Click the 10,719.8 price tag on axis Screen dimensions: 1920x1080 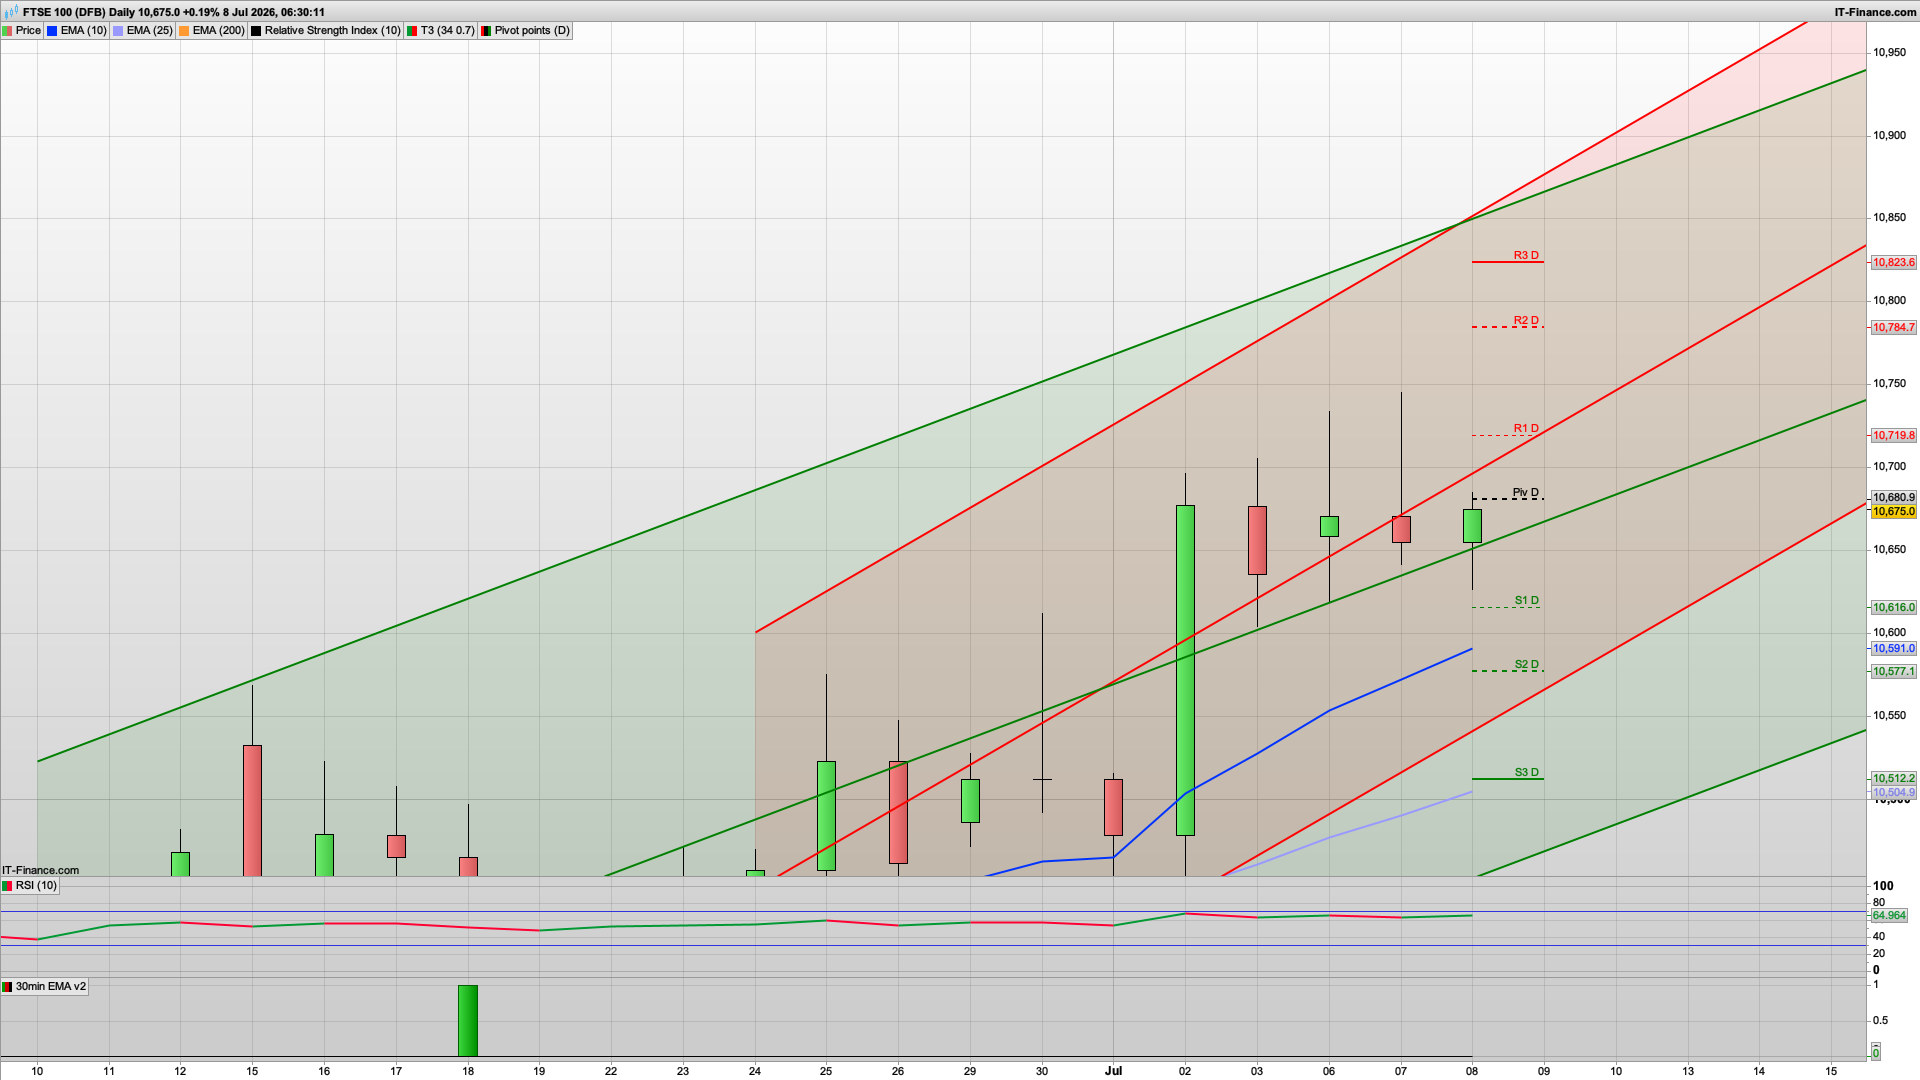[1894, 436]
